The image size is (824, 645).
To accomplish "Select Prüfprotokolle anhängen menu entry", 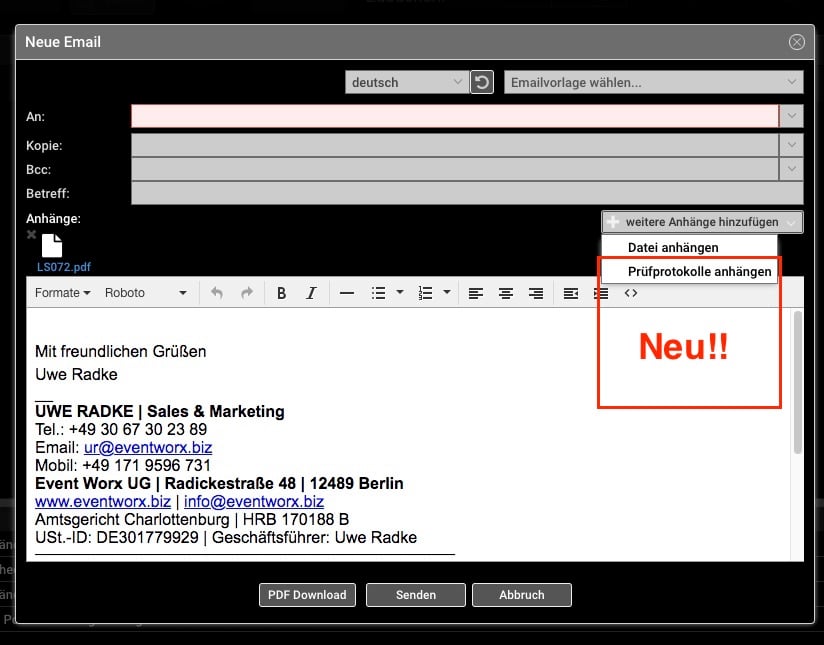I will coord(699,272).
